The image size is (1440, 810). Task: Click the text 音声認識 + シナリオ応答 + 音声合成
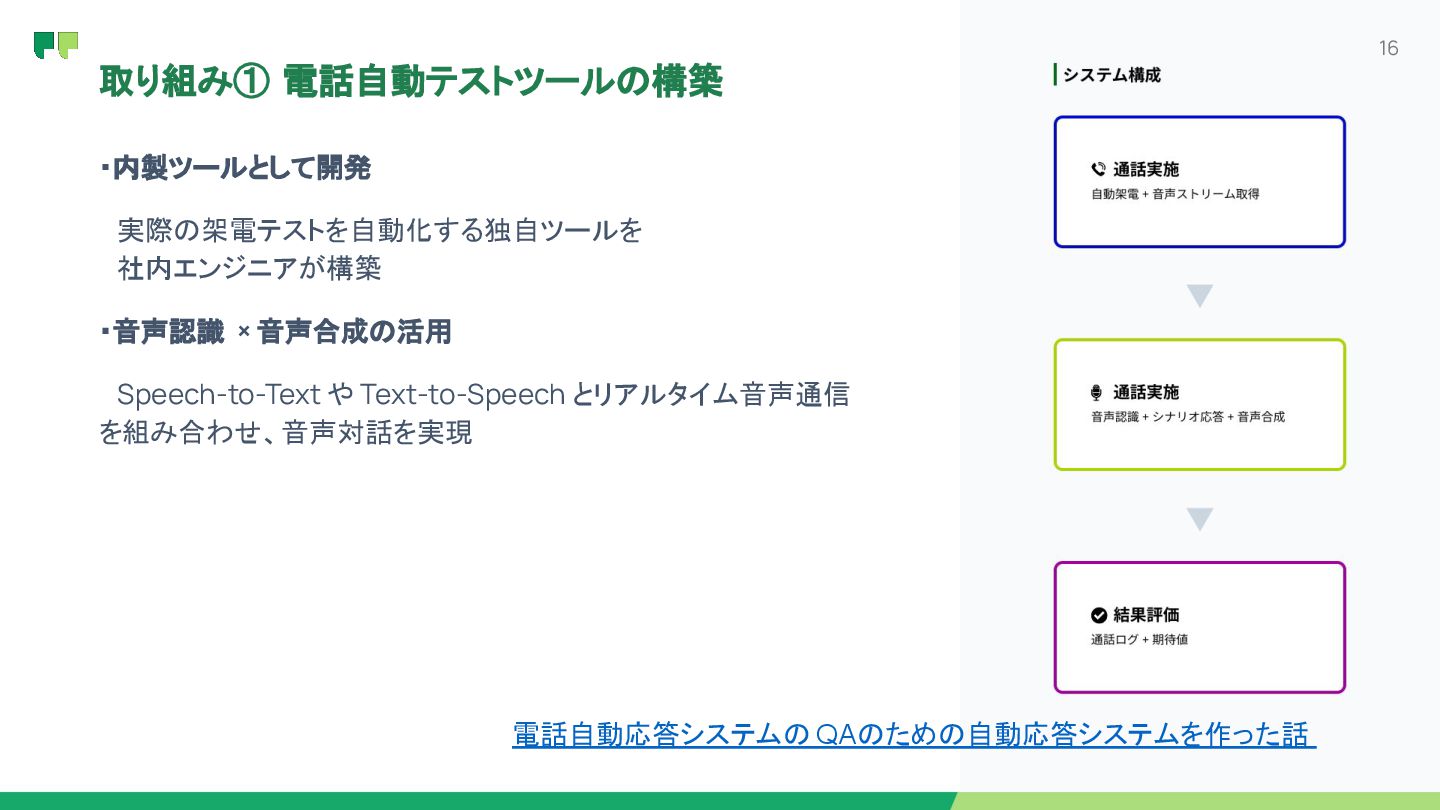[1187, 417]
